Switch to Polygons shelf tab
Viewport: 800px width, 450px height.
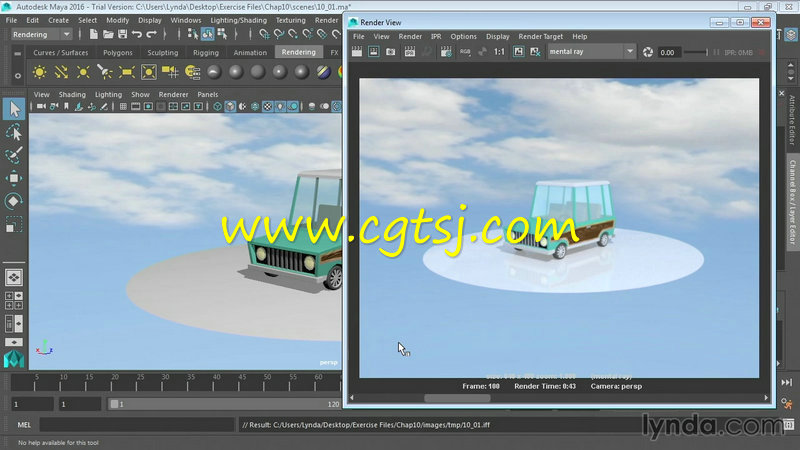click(118, 53)
